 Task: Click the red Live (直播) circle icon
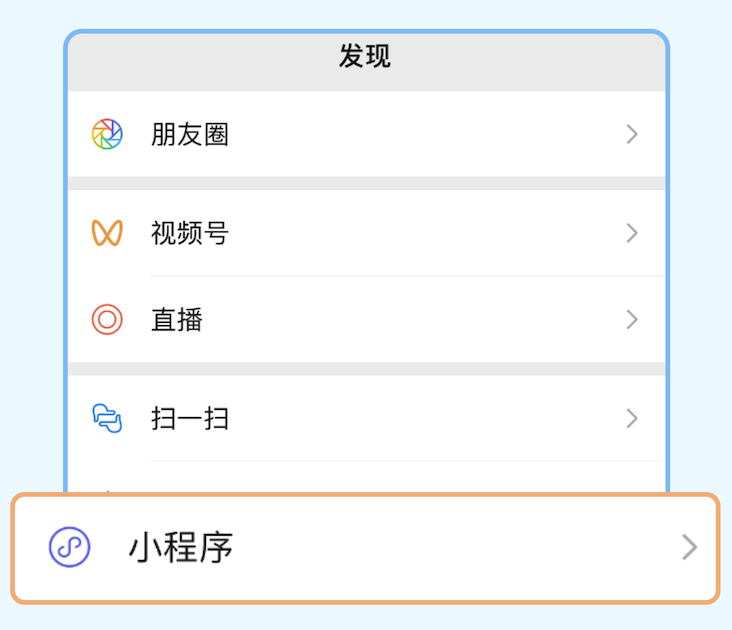tap(107, 320)
